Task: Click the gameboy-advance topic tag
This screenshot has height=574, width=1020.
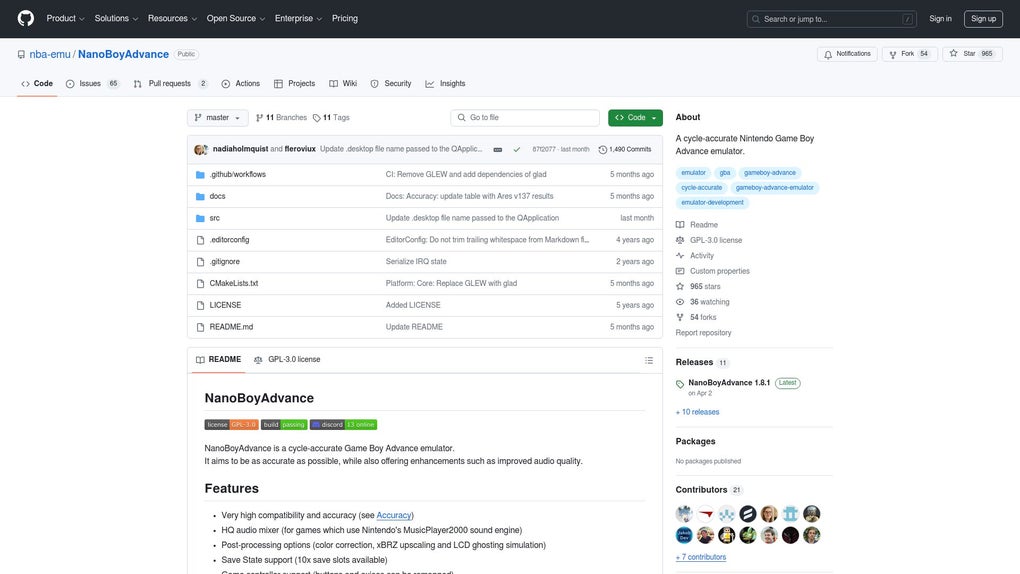Action: [770, 172]
